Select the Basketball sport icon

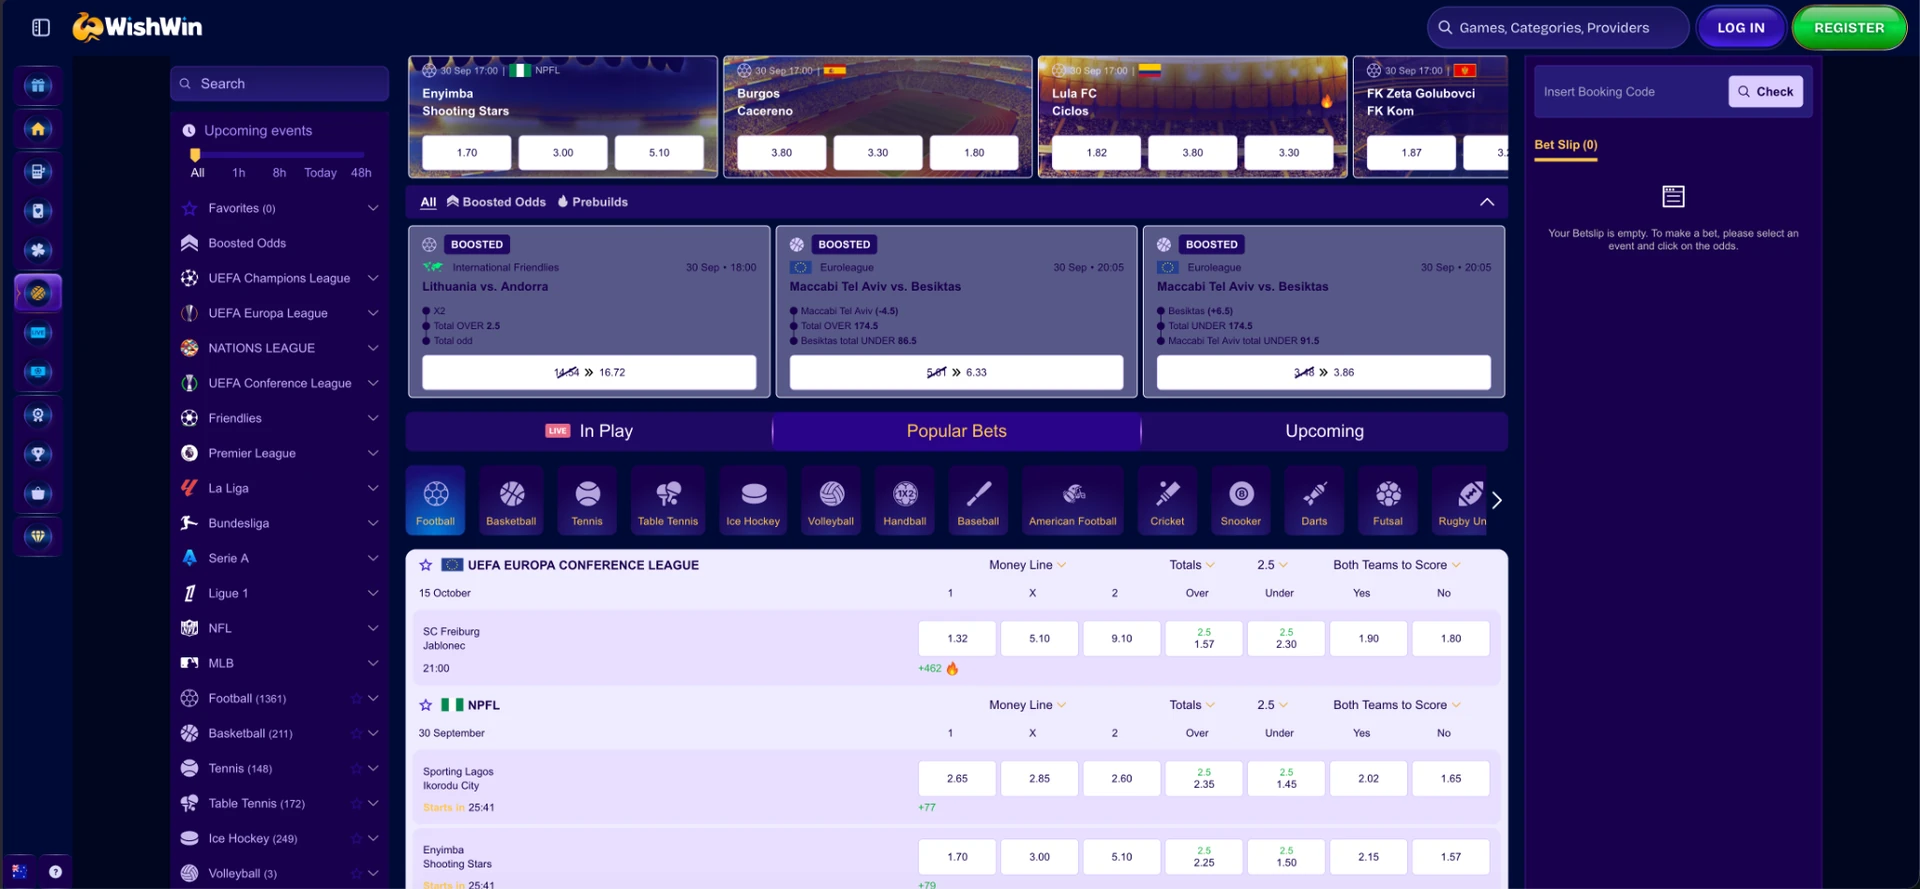click(x=511, y=500)
